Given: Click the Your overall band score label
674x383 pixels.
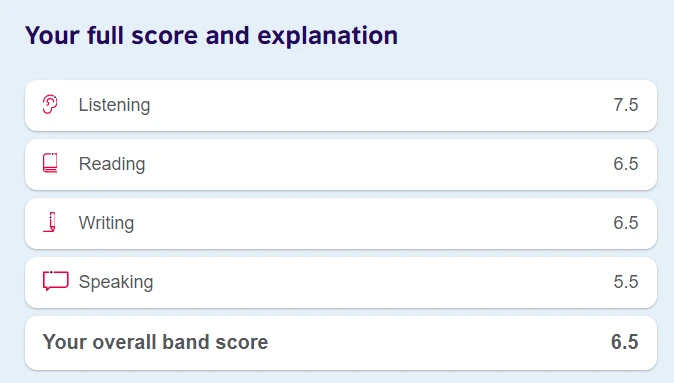Looking at the screenshot, I should (155, 342).
